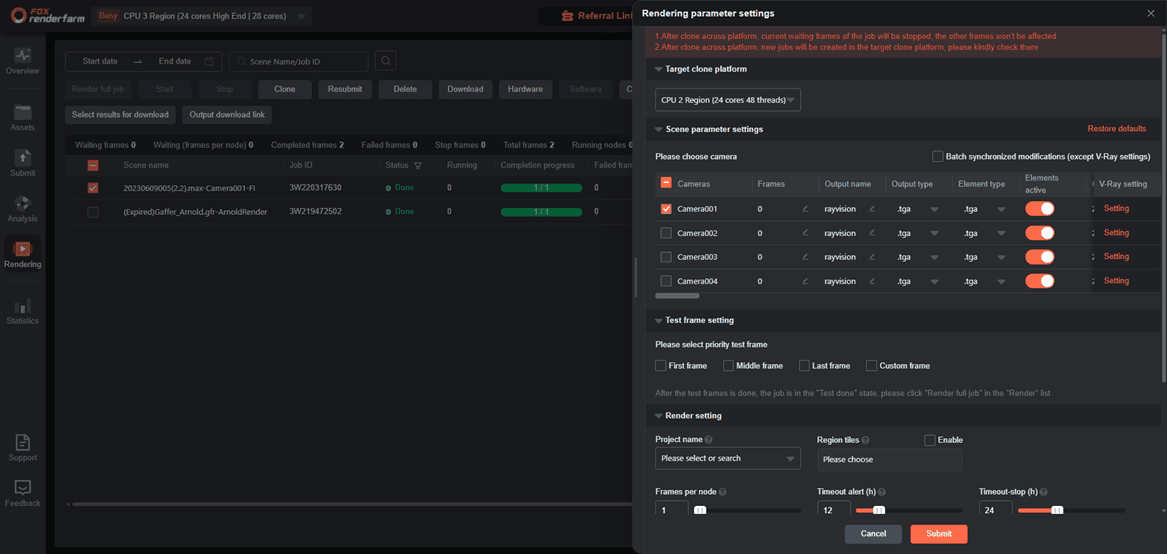Open the Overview sidebar icon
This screenshot has width=1167, height=554.
[22, 60]
